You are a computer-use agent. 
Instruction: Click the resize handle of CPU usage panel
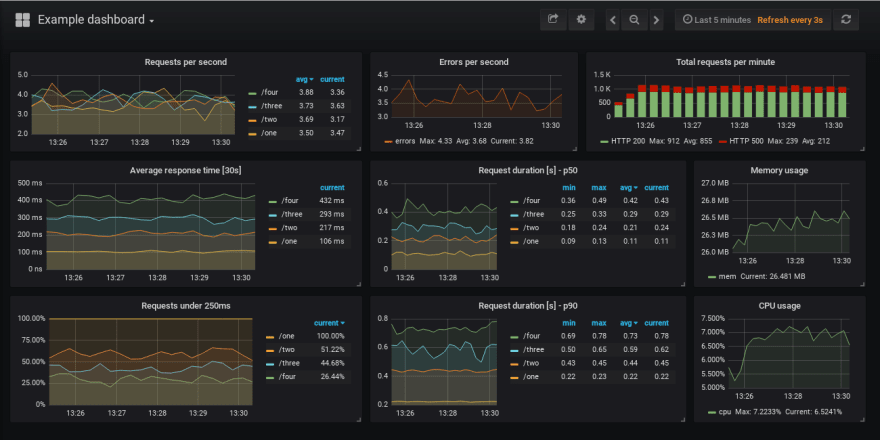tap(863, 419)
